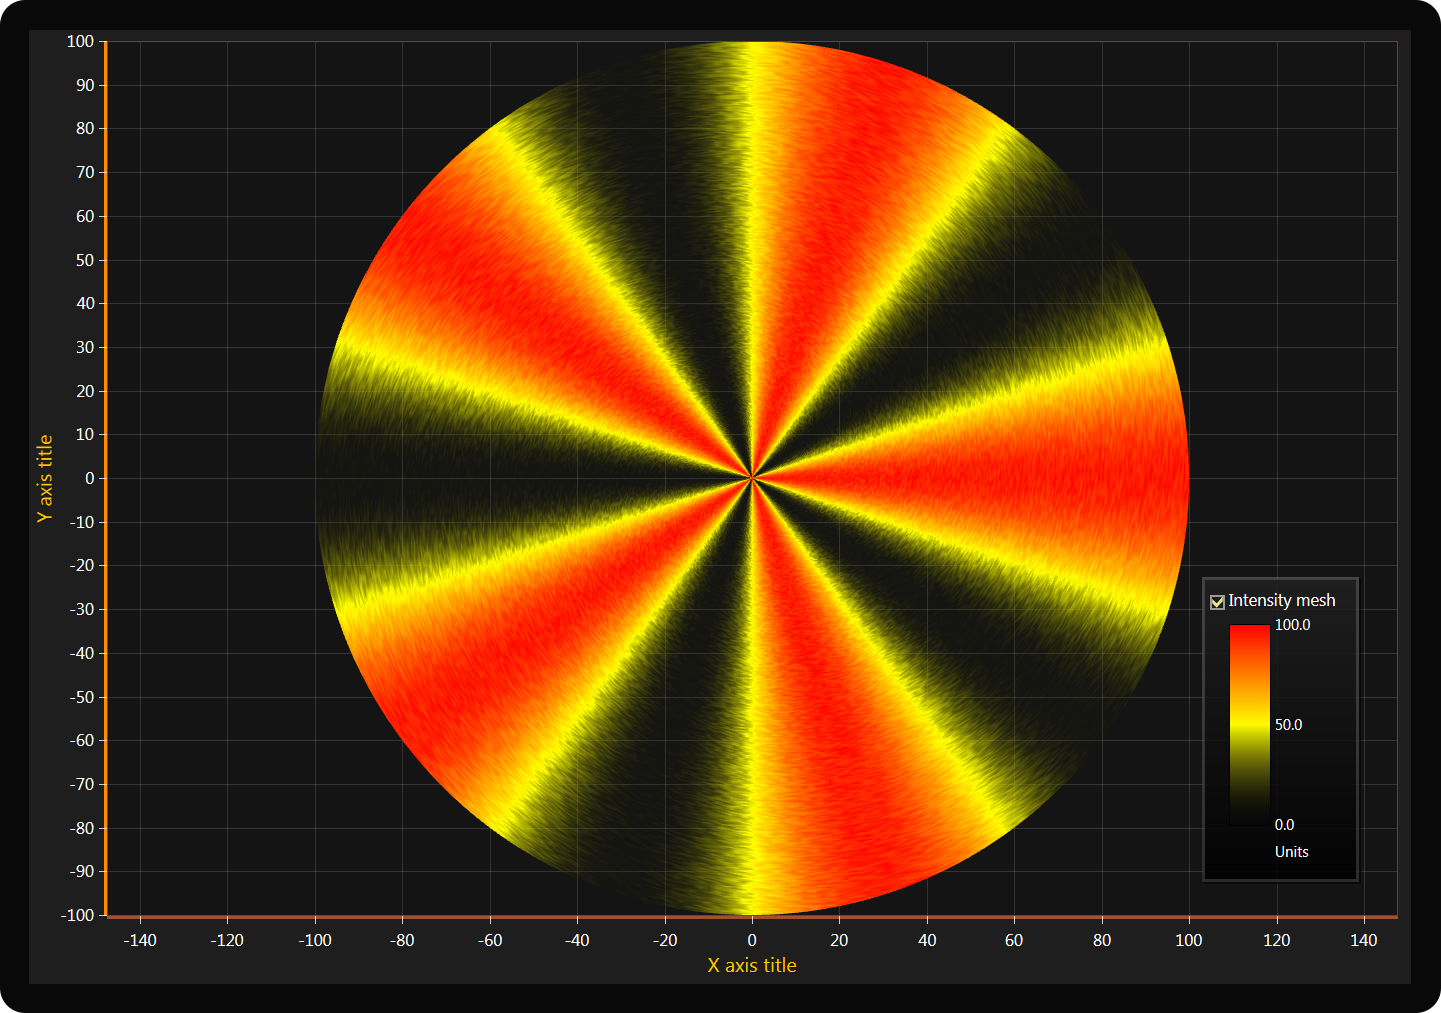Click the -140 tick on X axis
Image resolution: width=1441 pixels, height=1013 pixels.
pos(140,940)
